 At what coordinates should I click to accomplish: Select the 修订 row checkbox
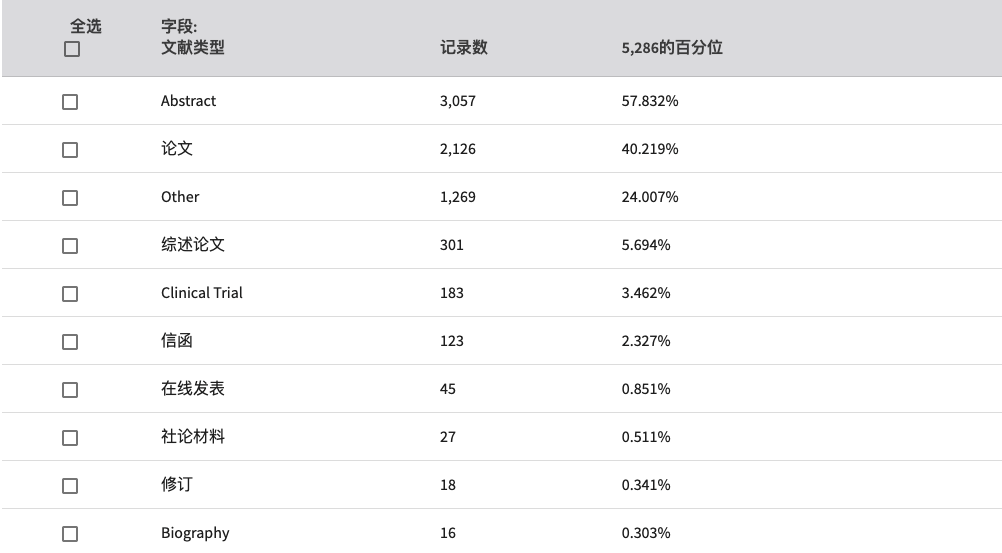point(70,486)
